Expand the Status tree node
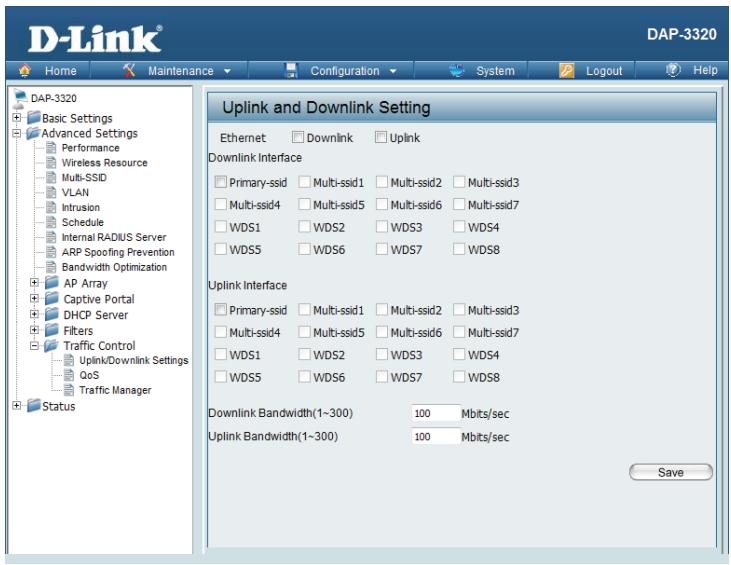Image resolution: width=731 pixels, height=565 pixels. tap(17, 405)
